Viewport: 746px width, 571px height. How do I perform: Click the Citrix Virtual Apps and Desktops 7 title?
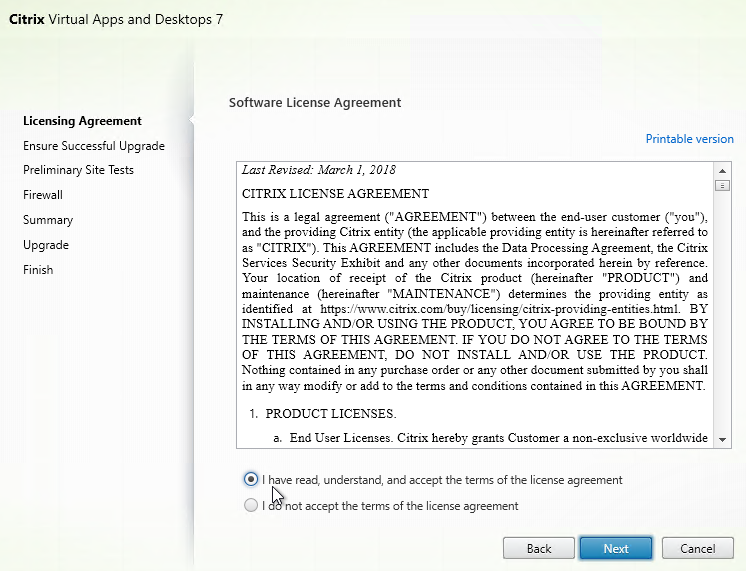116,20
